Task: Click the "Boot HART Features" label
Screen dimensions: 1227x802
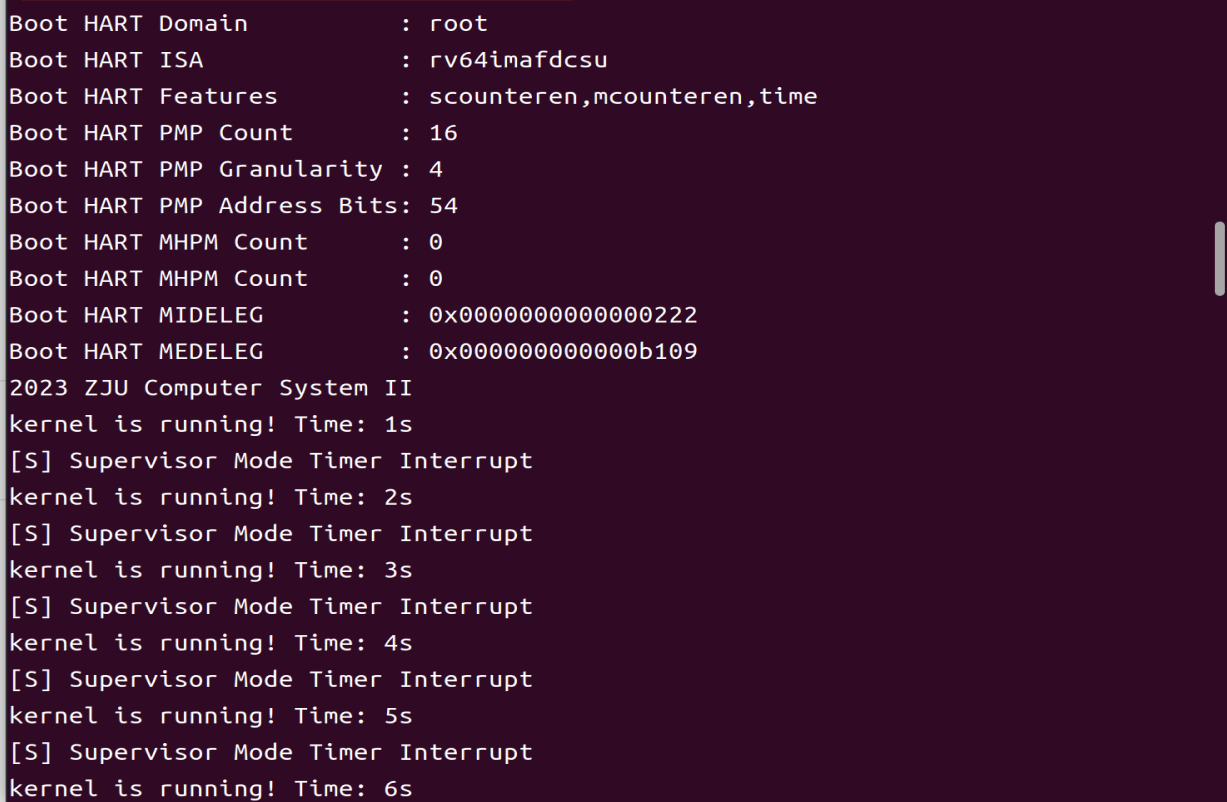Action: pyautogui.click(x=143, y=96)
